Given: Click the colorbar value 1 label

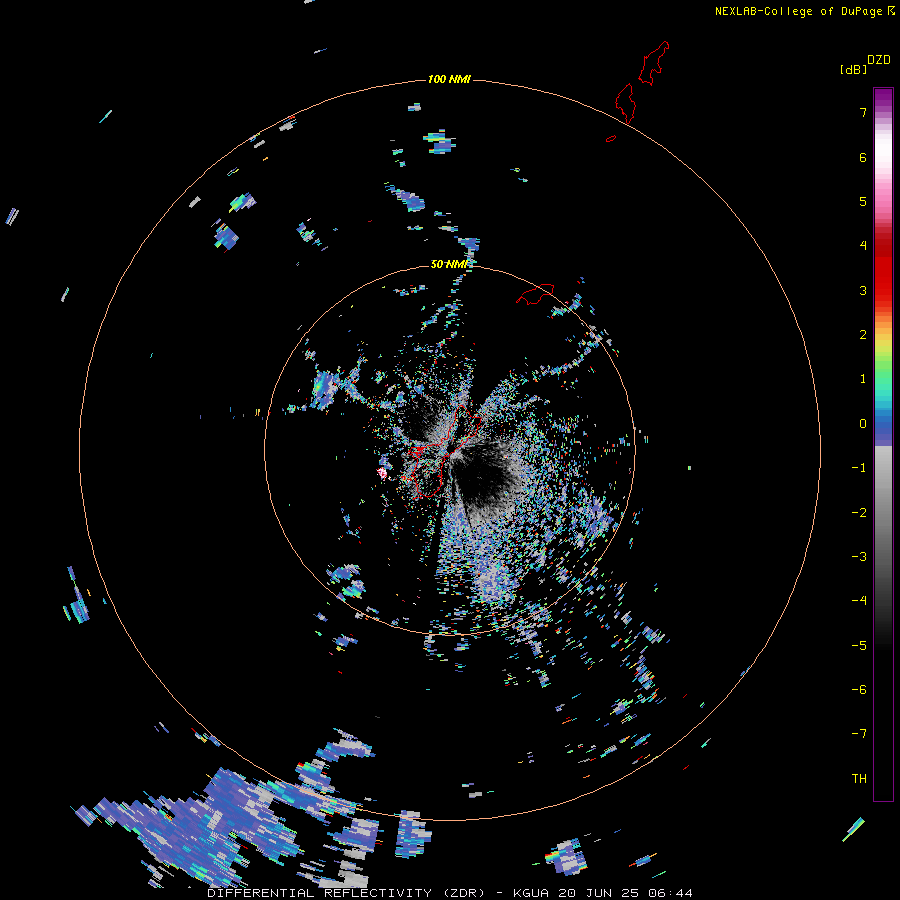Looking at the screenshot, I should point(863,379).
